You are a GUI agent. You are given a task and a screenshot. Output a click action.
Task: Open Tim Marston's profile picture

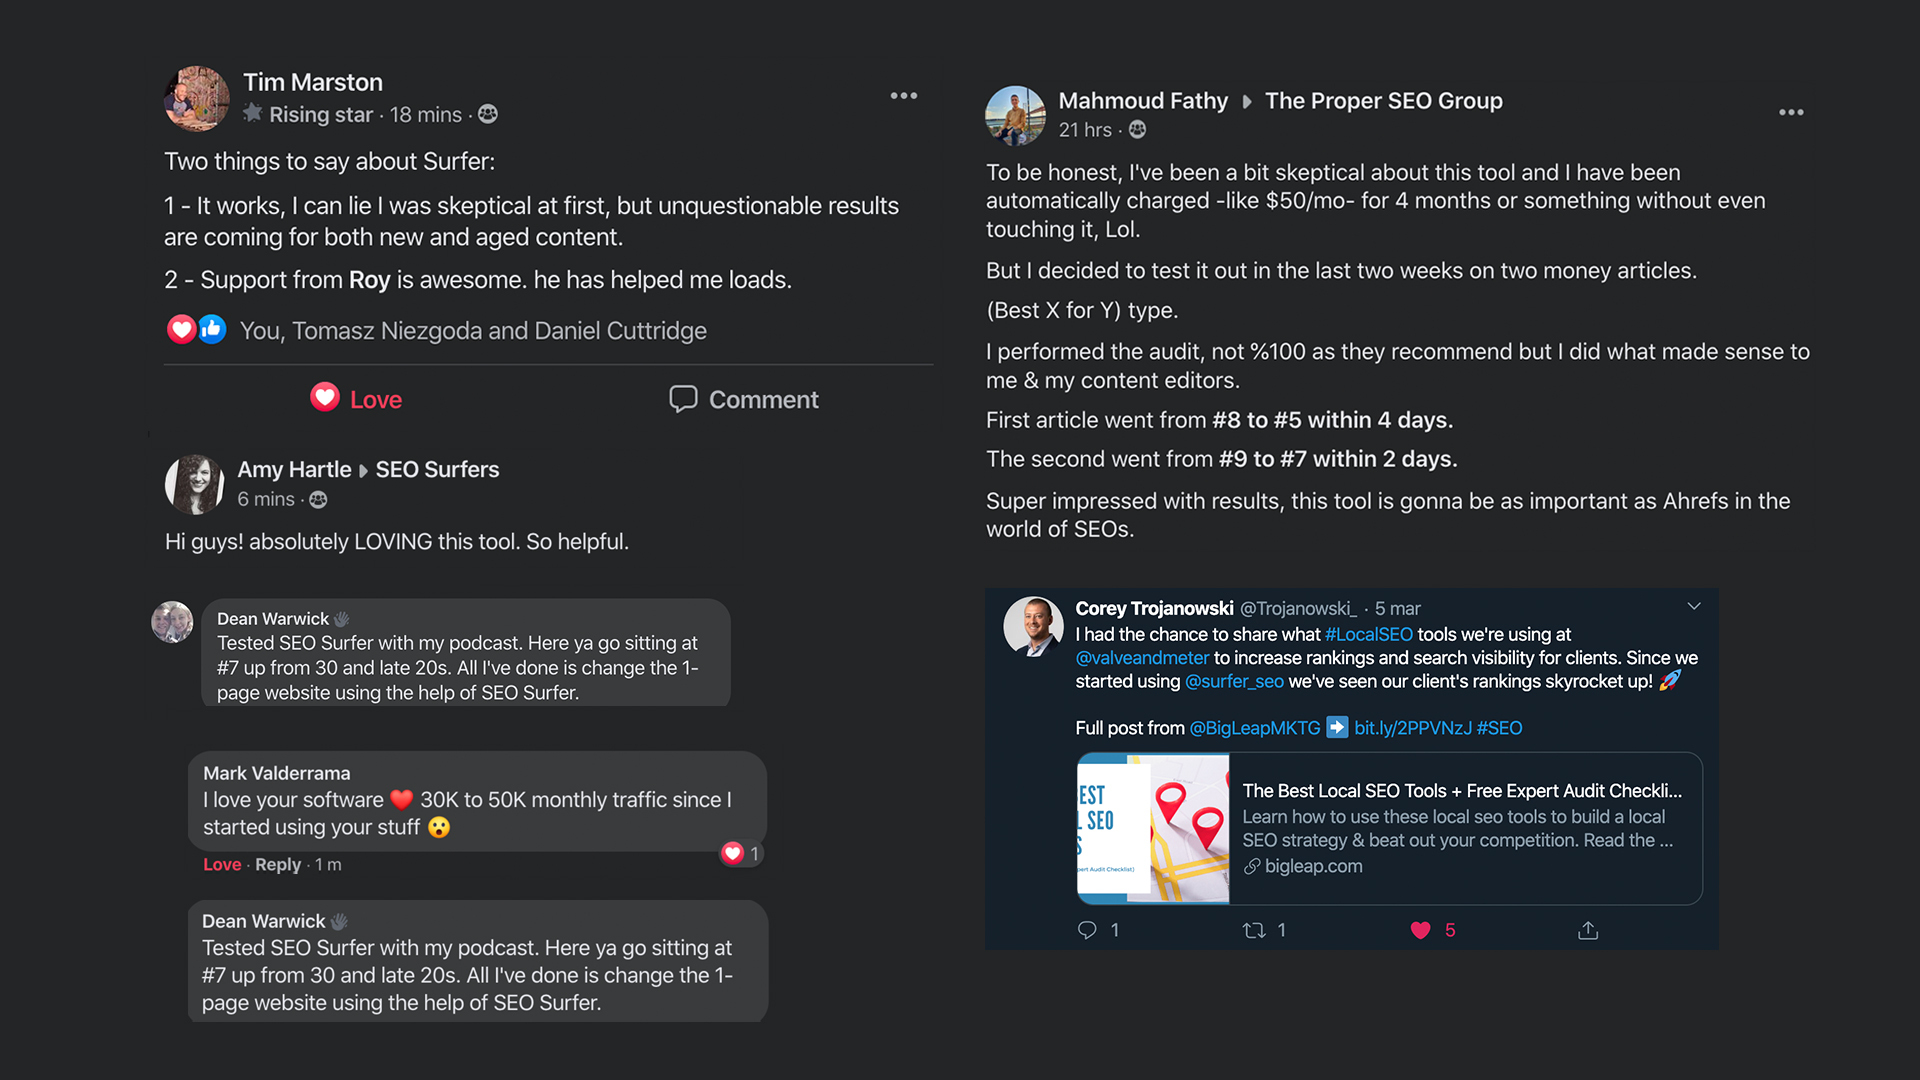196,98
